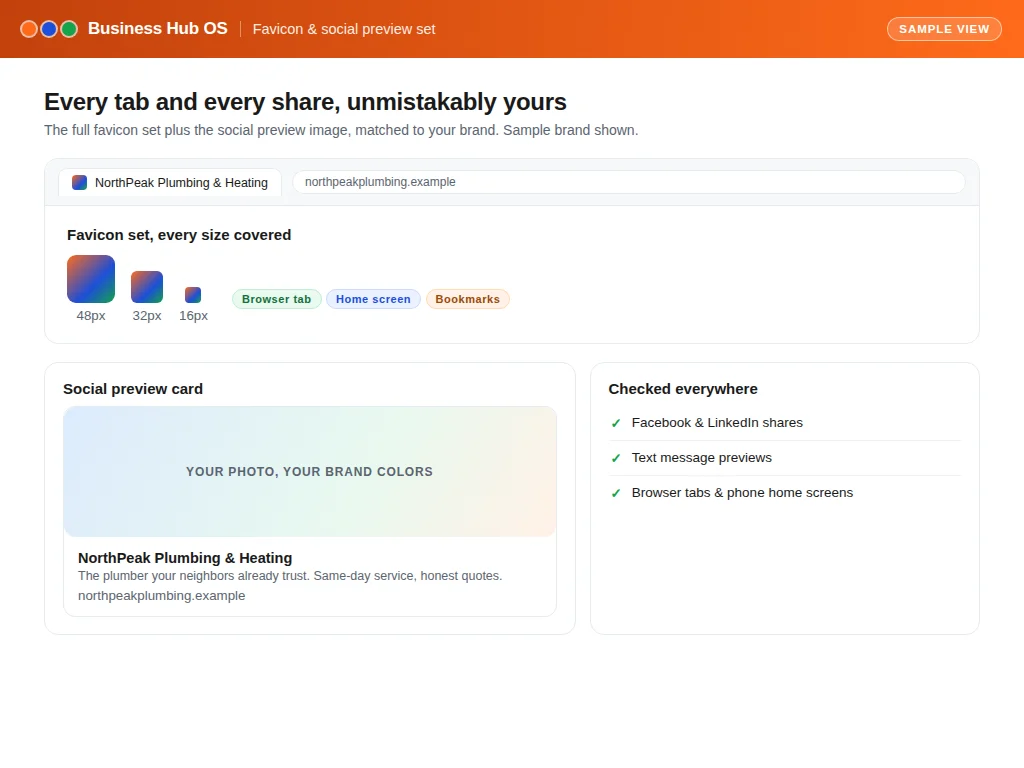Image resolution: width=1024 pixels, height=768 pixels.
Task: Click the green circle in the header logo
Action: coord(69,29)
